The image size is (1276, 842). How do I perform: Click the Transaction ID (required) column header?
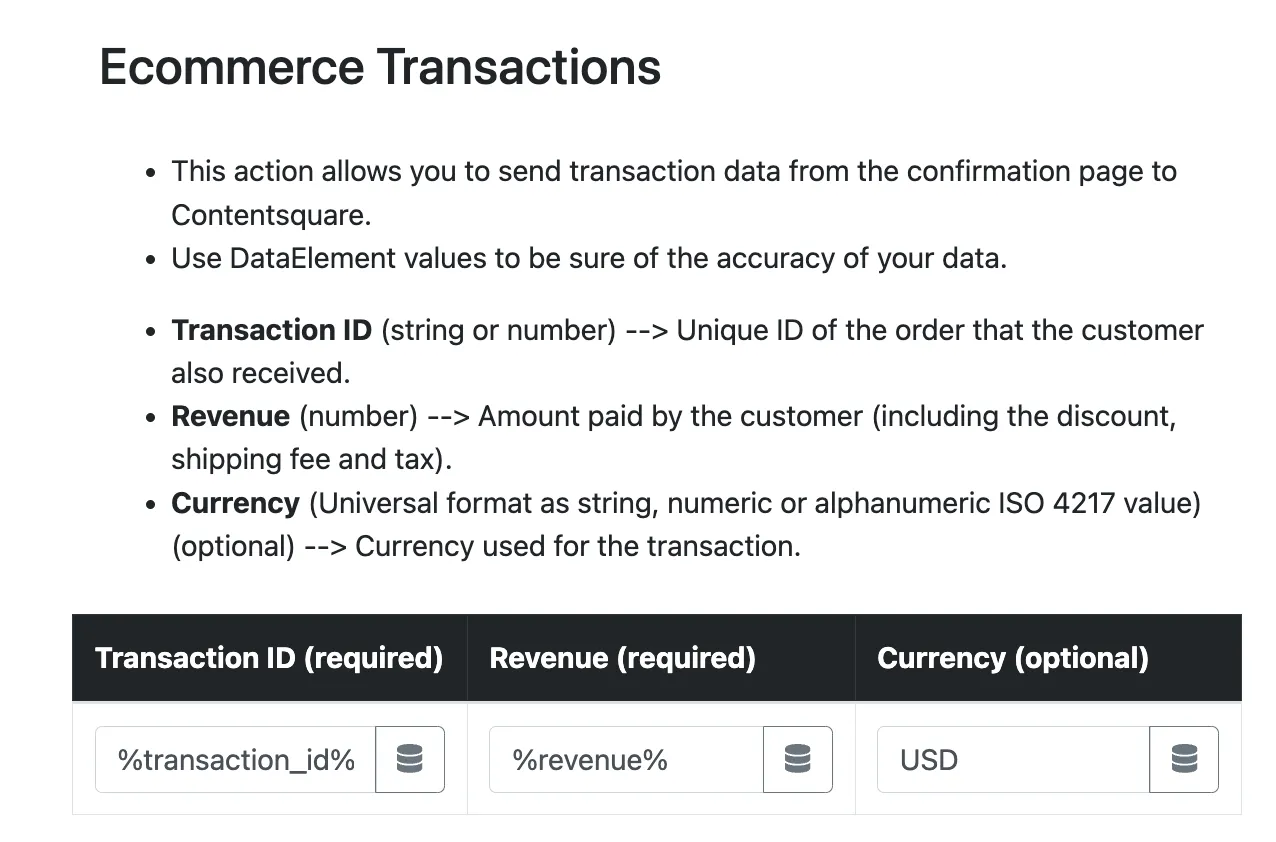[269, 658]
